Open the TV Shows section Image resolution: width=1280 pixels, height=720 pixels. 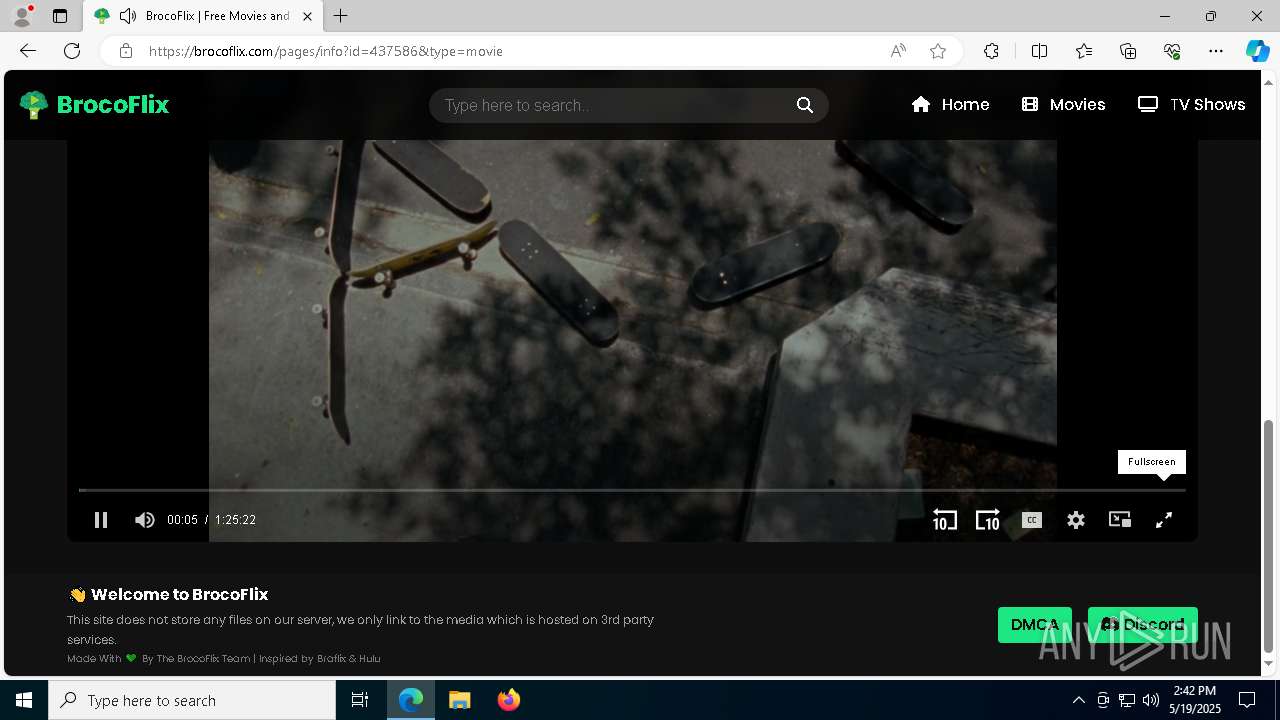(1191, 105)
